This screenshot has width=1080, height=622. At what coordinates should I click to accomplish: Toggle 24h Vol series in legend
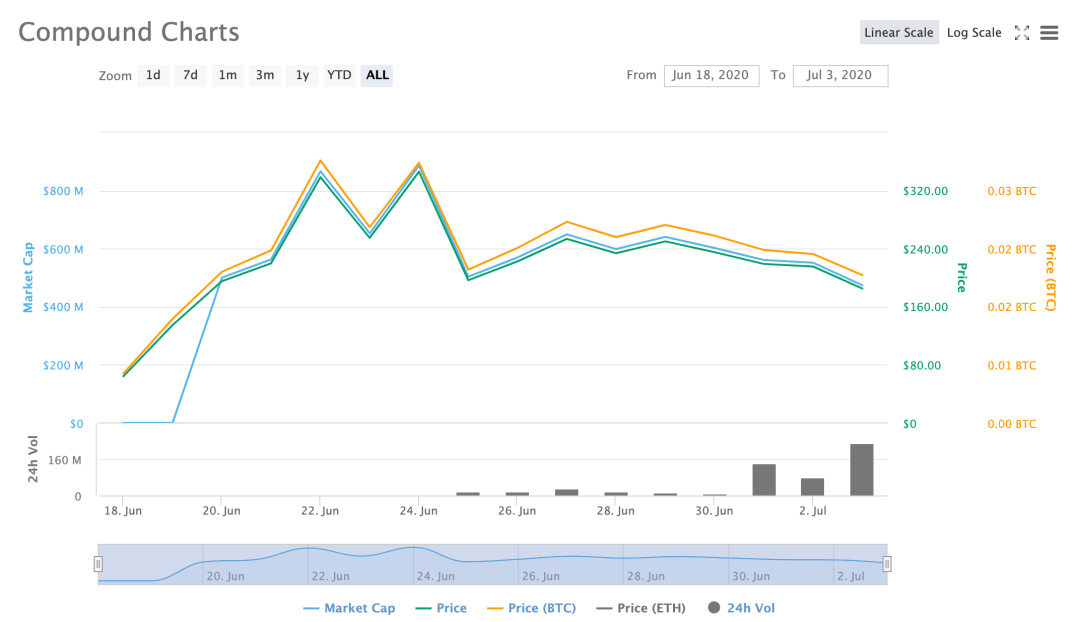(741, 608)
